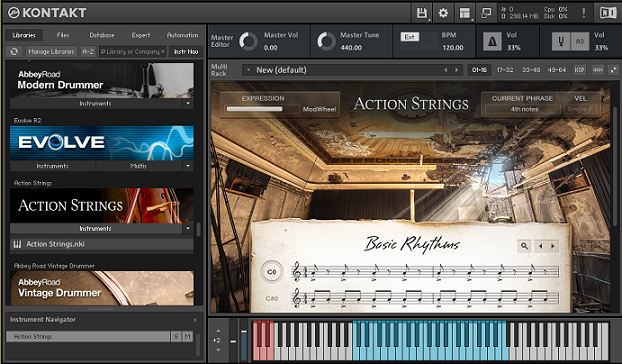Solo Action Strings with S button

[x=176, y=337]
